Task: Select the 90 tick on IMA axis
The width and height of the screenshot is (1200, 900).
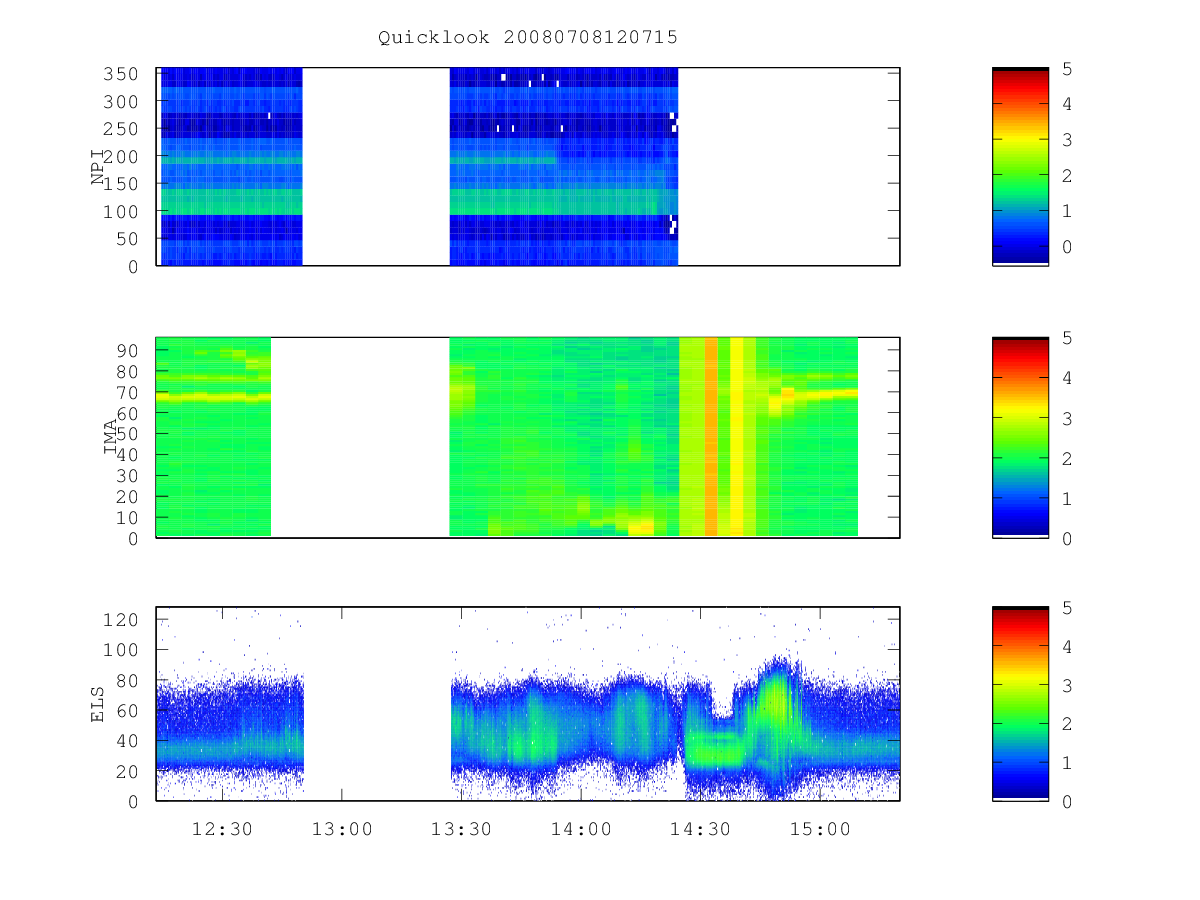Action: [x=128, y=350]
